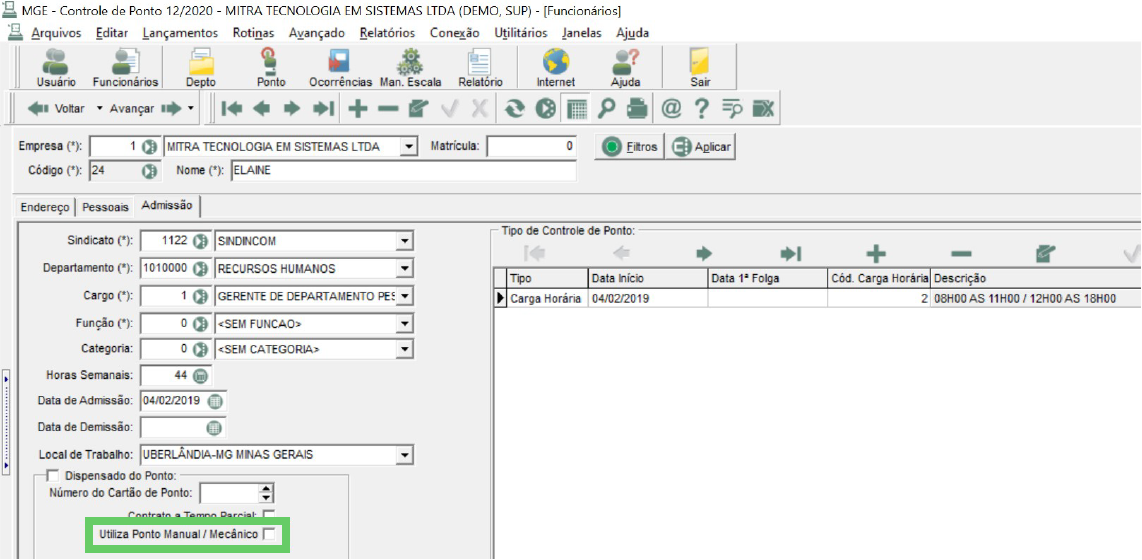Expand the Cargo dropdown

click(406, 296)
